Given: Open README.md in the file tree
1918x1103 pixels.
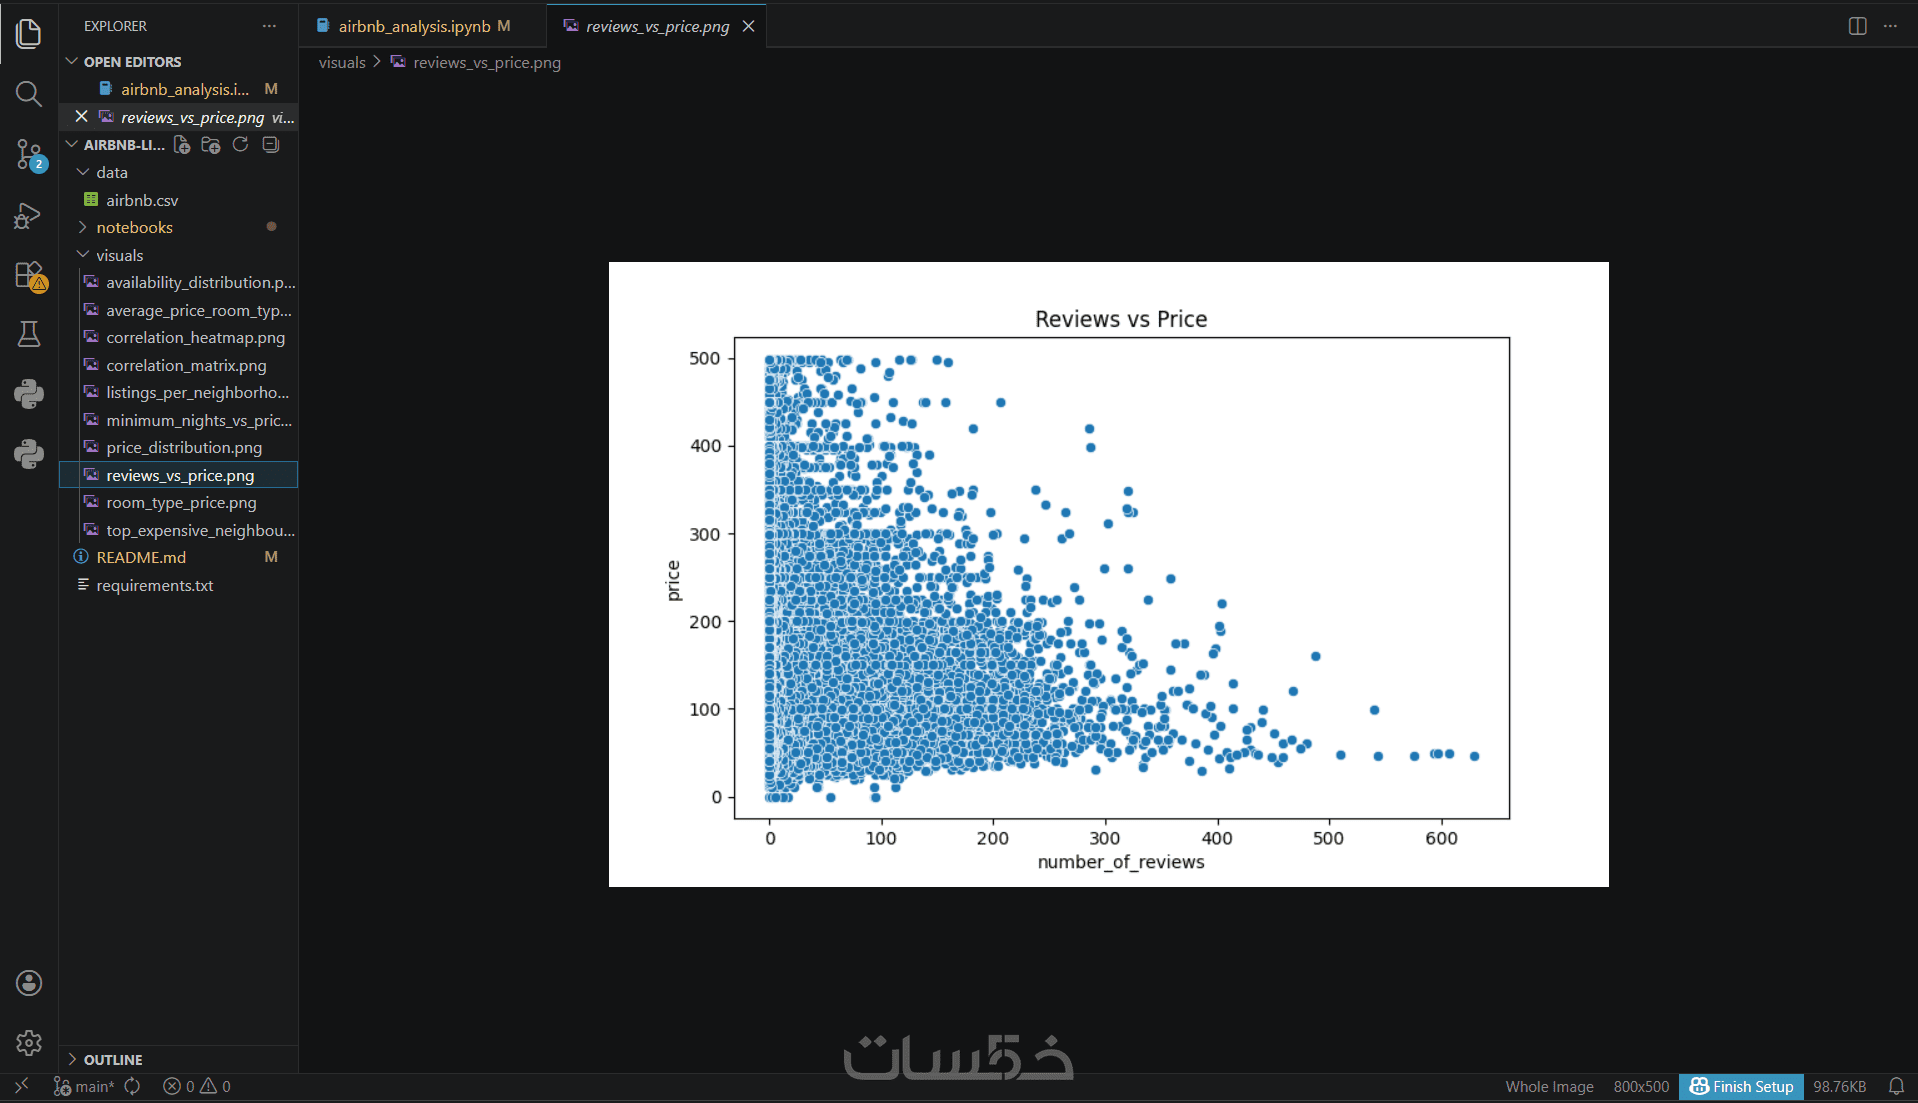Looking at the screenshot, I should pos(178,557).
